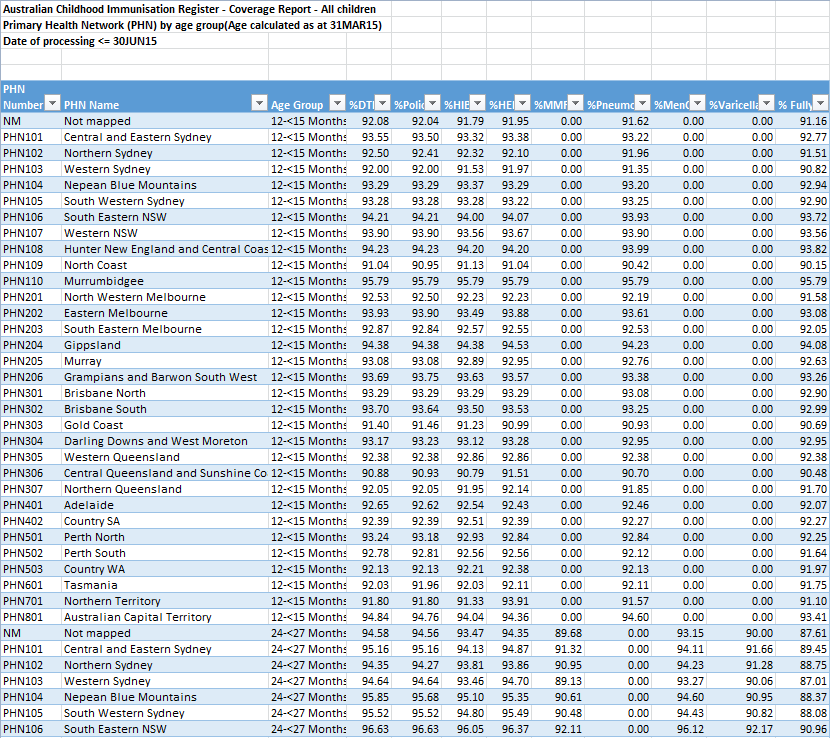Image resolution: width=830 pixels, height=738 pixels.
Task: Select the 'PHN Name' header cell
Action: tap(165, 96)
